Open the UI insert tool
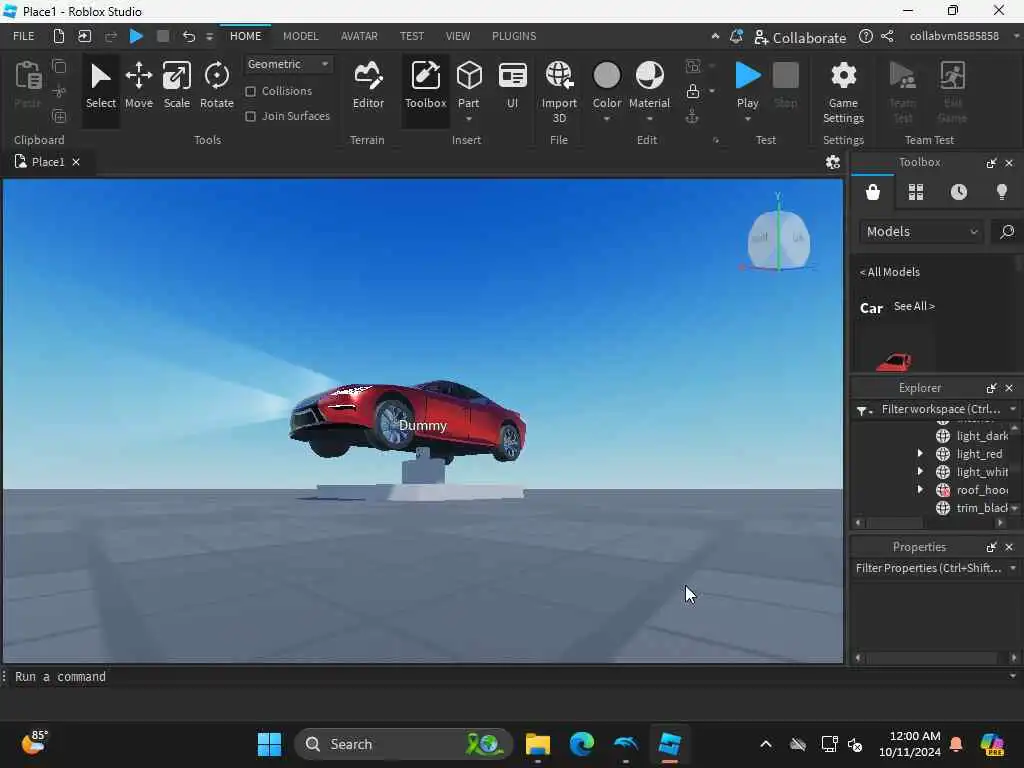1024x768 pixels. coord(513,86)
